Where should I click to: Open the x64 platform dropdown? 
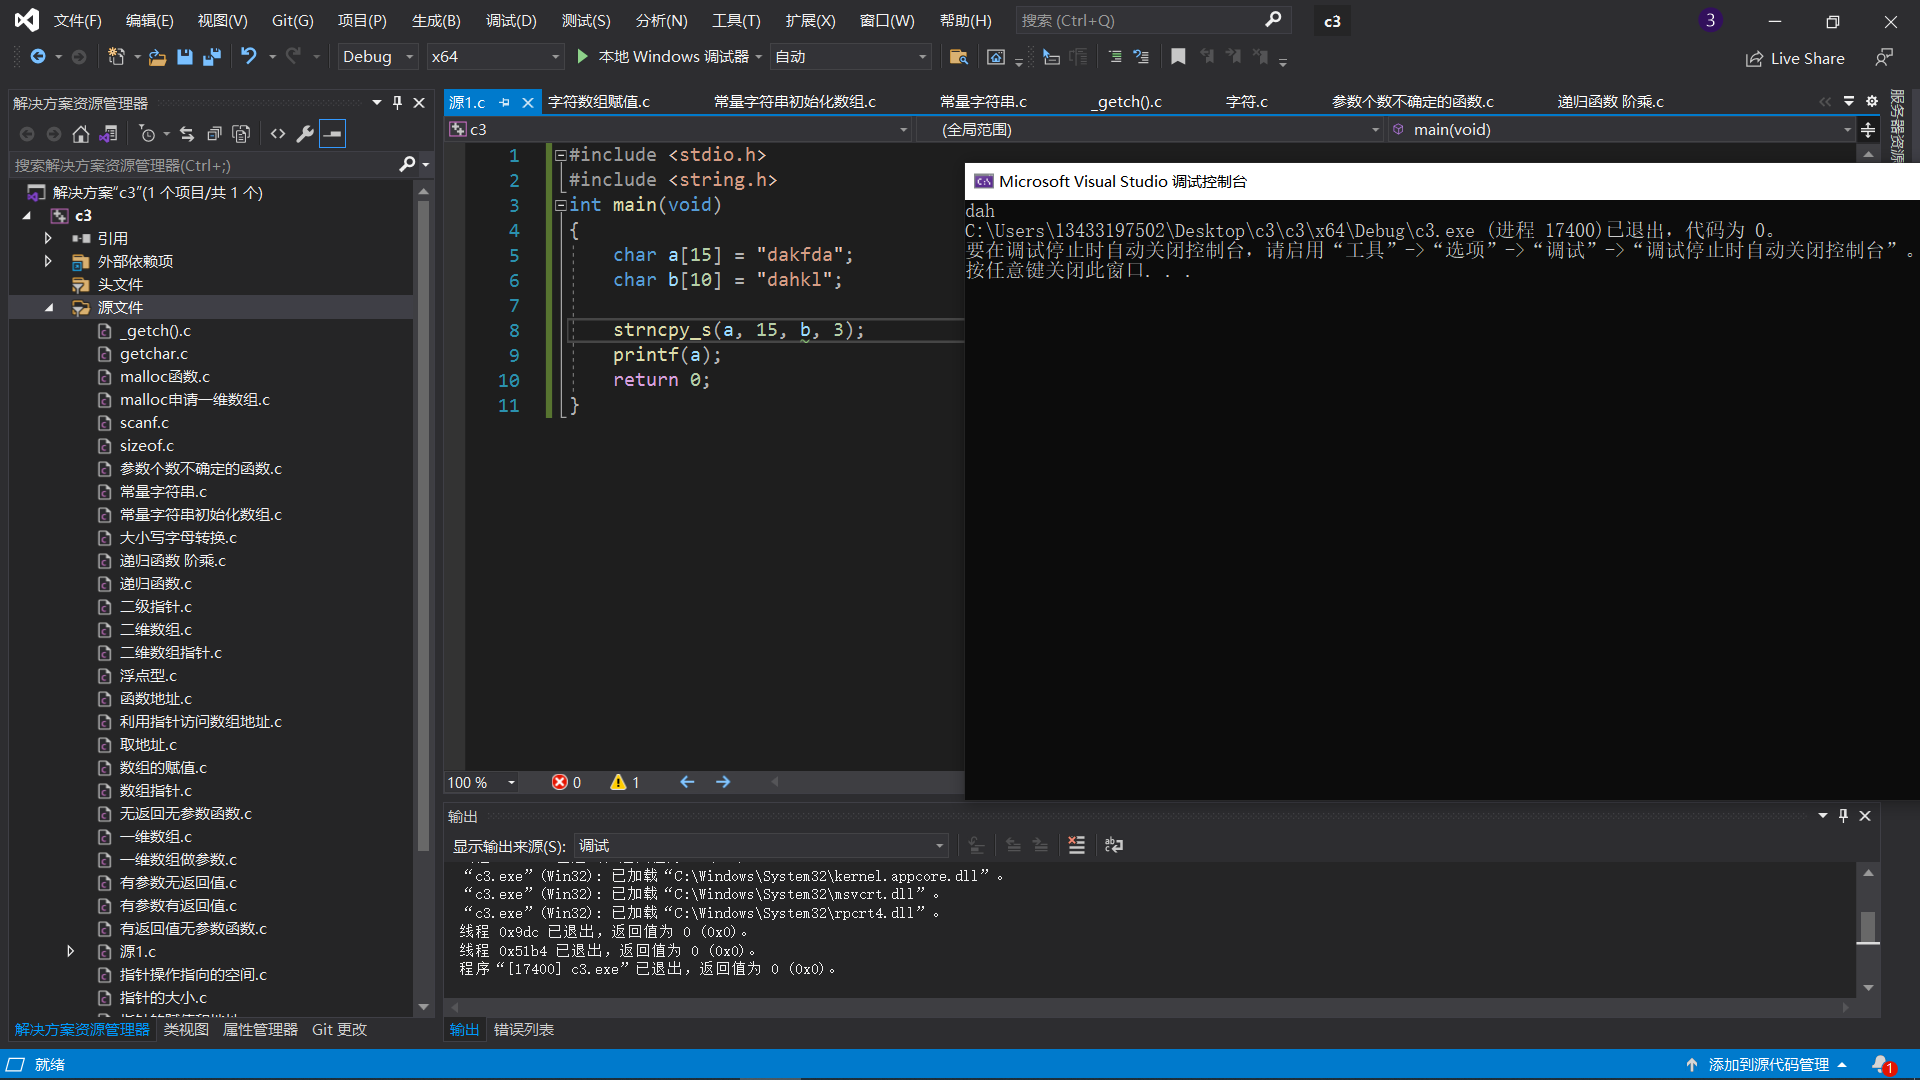pos(496,57)
